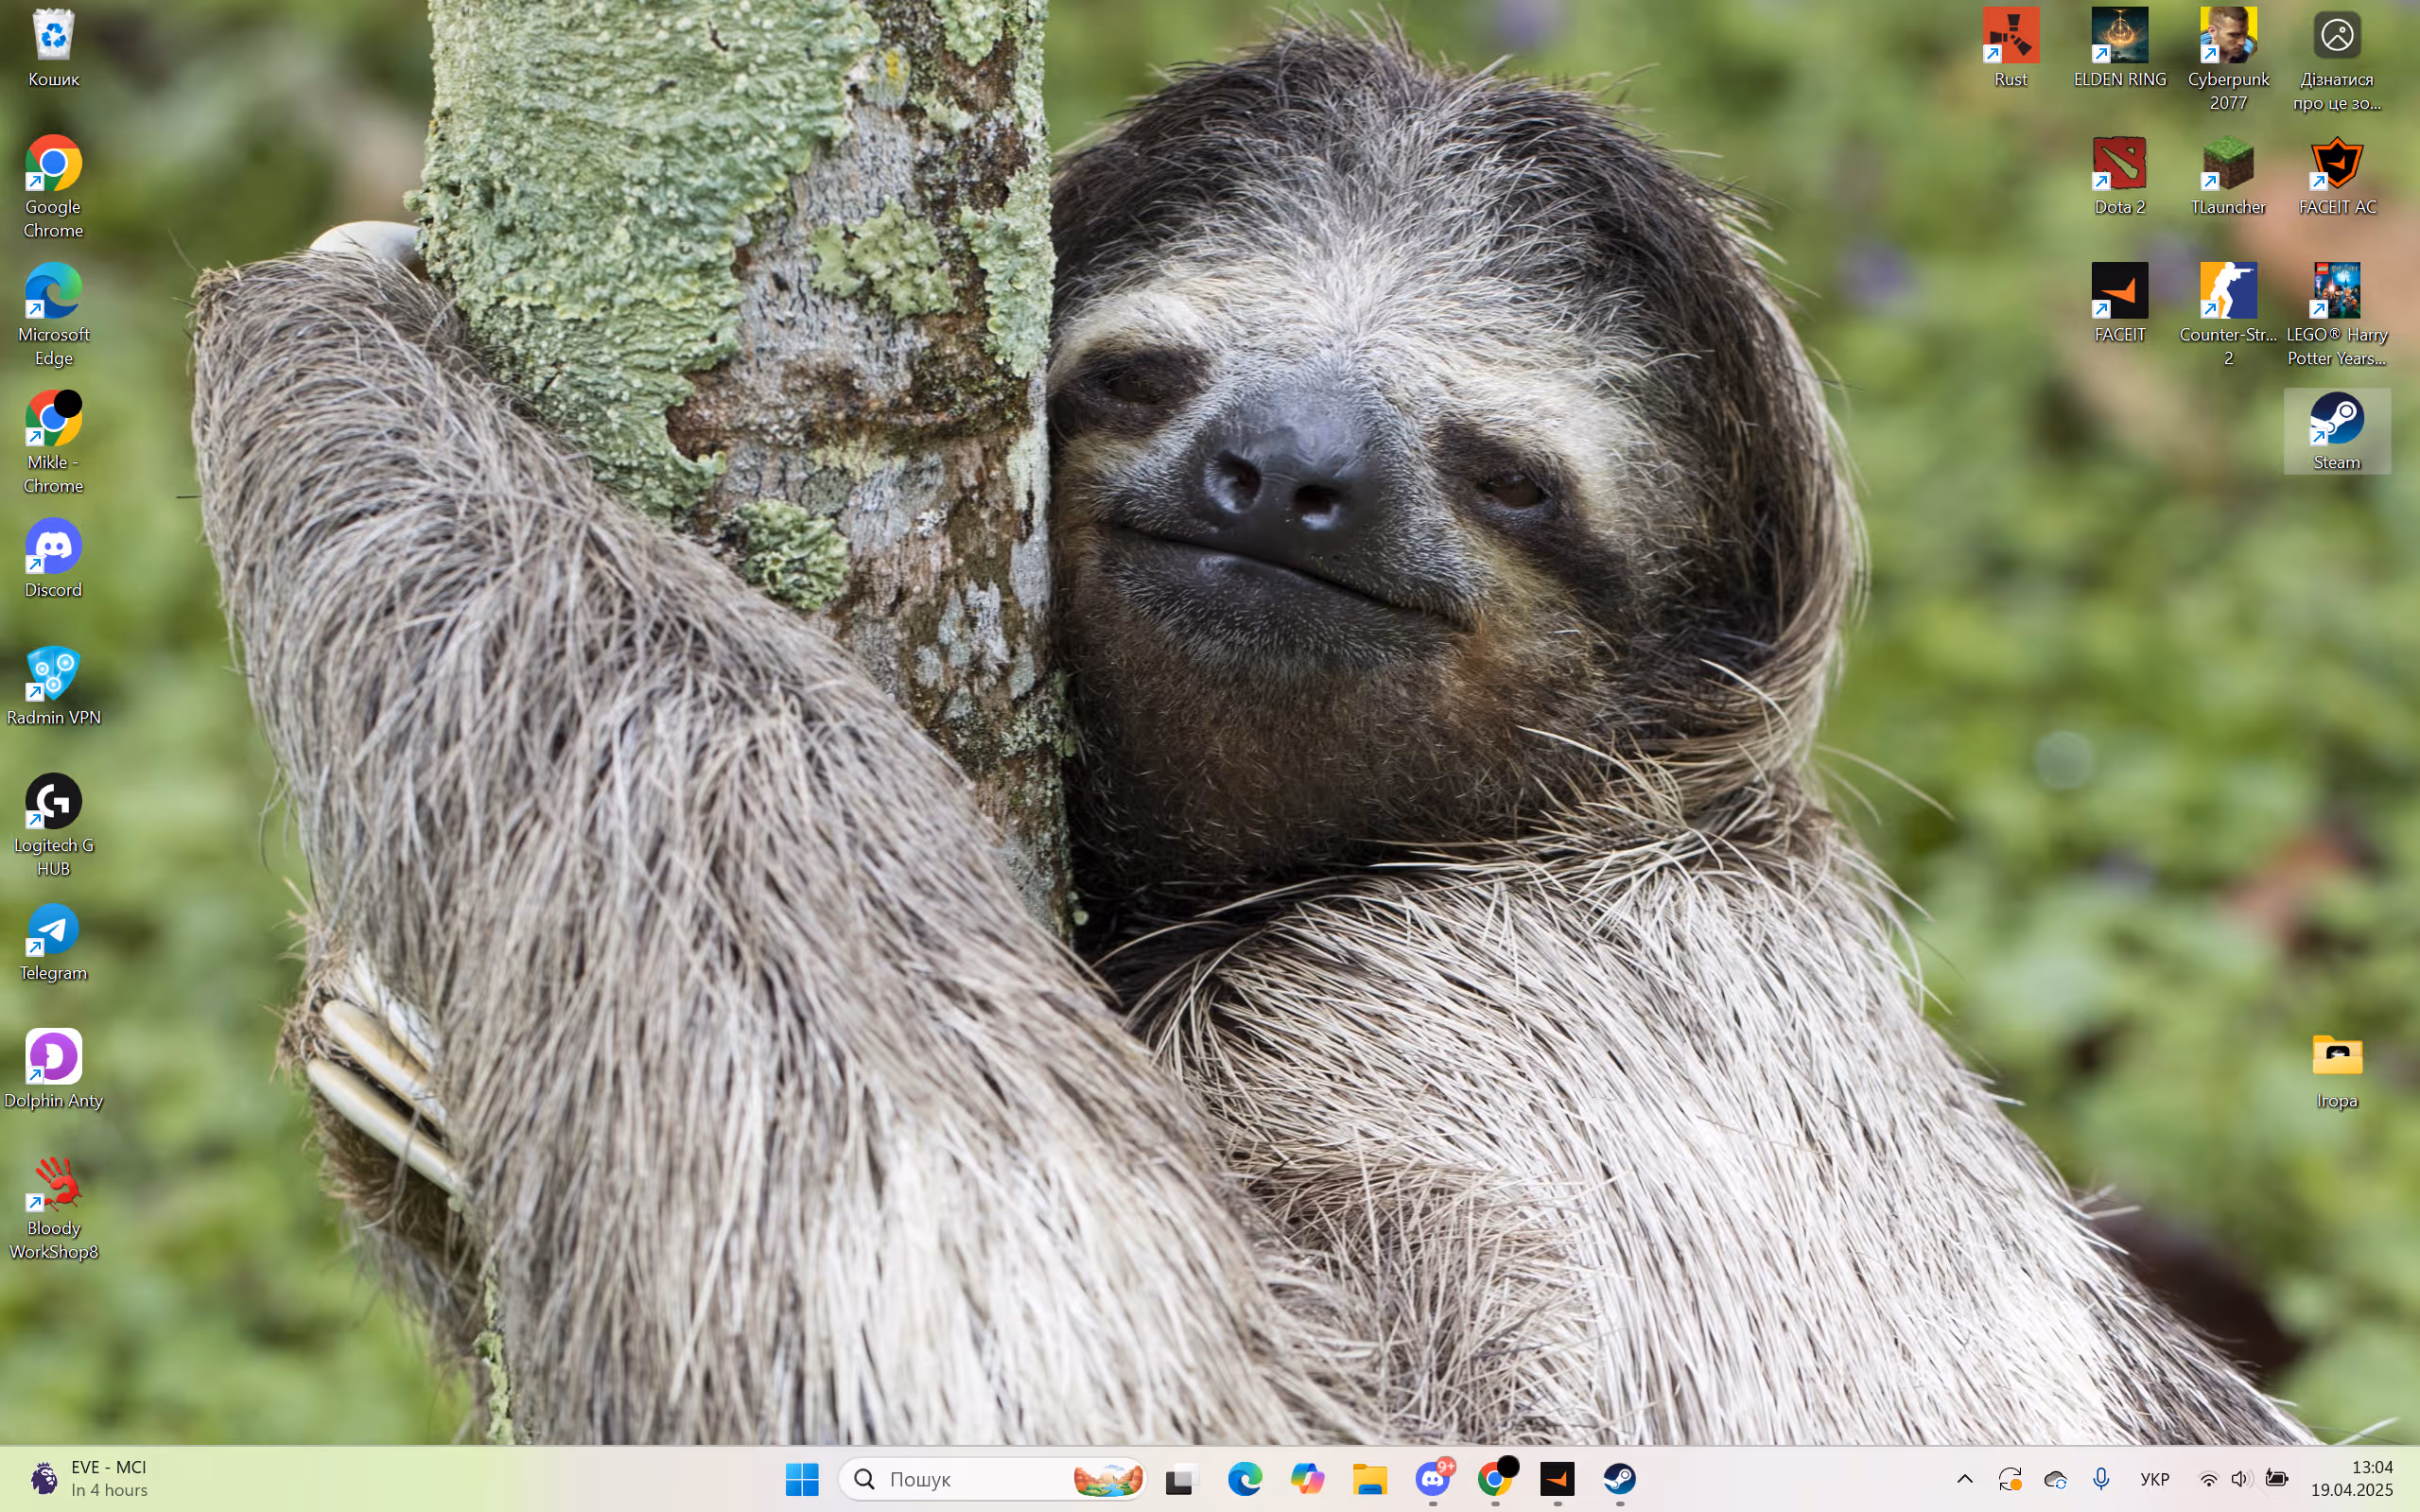Select the Counter-Strike 2 shortcut

coord(2228,315)
